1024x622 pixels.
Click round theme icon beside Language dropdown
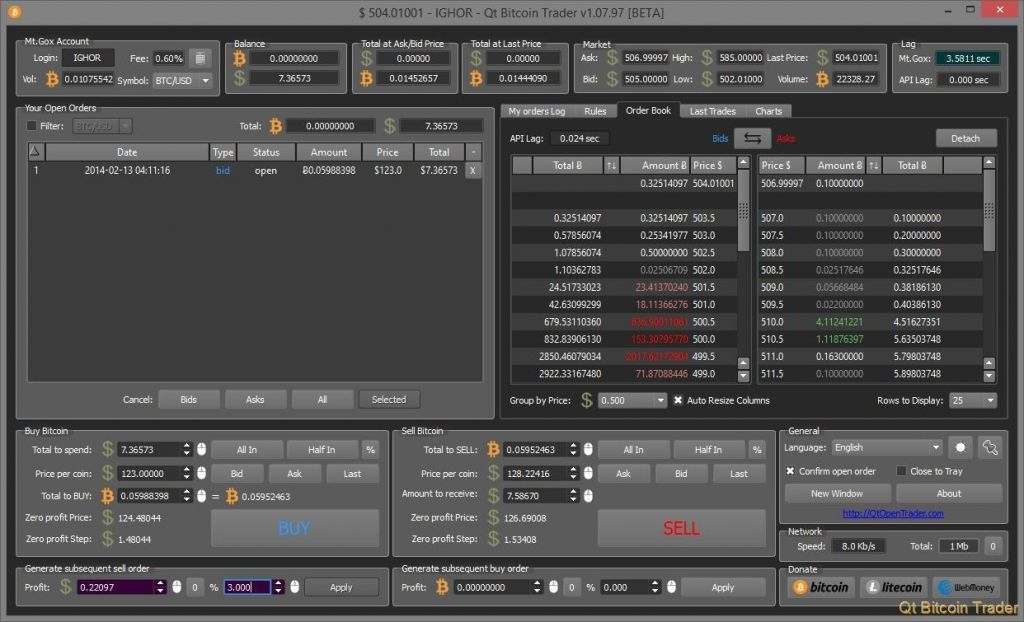pos(960,448)
